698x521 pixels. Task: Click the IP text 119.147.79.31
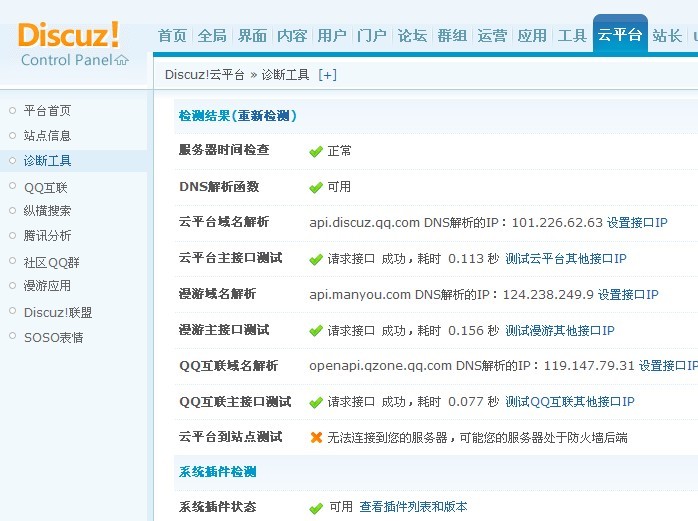[589, 366]
